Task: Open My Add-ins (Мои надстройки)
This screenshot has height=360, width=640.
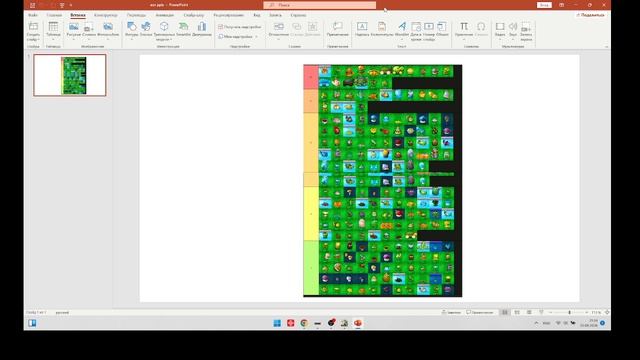Action: (236, 37)
